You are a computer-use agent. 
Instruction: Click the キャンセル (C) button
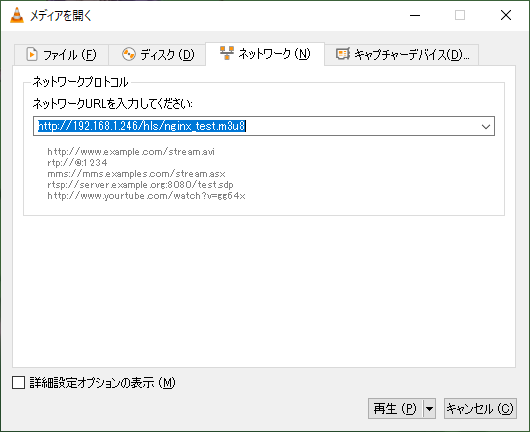tap(480, 409)
